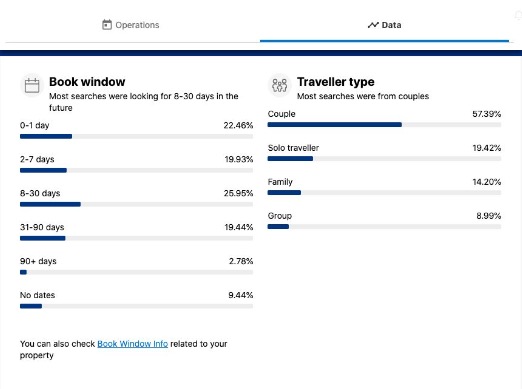
Task: Click the Traveller type people icon
Action: pyautogui.click(x=279, y=85)
